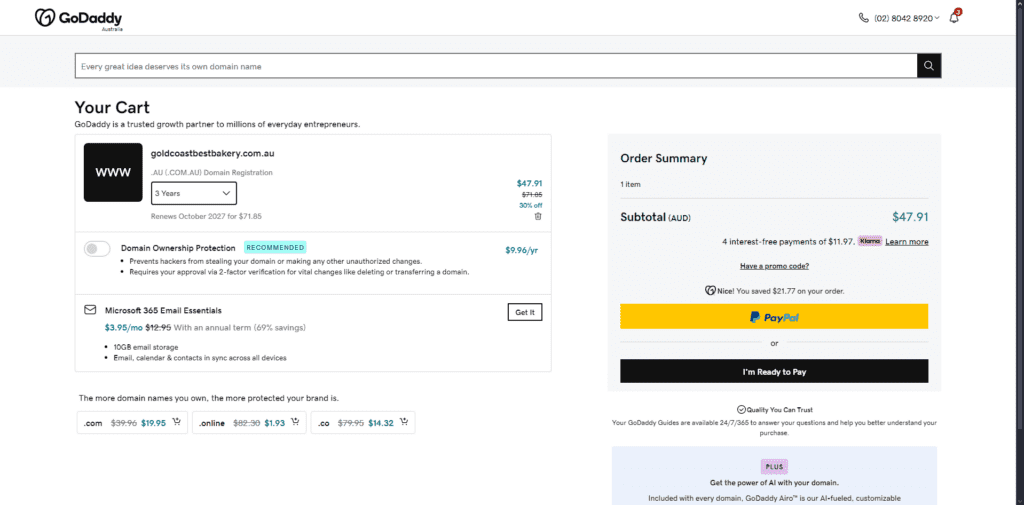Click the Klarna badge
This screenshot has width=1024, height=505.
[x=869, y=241]
